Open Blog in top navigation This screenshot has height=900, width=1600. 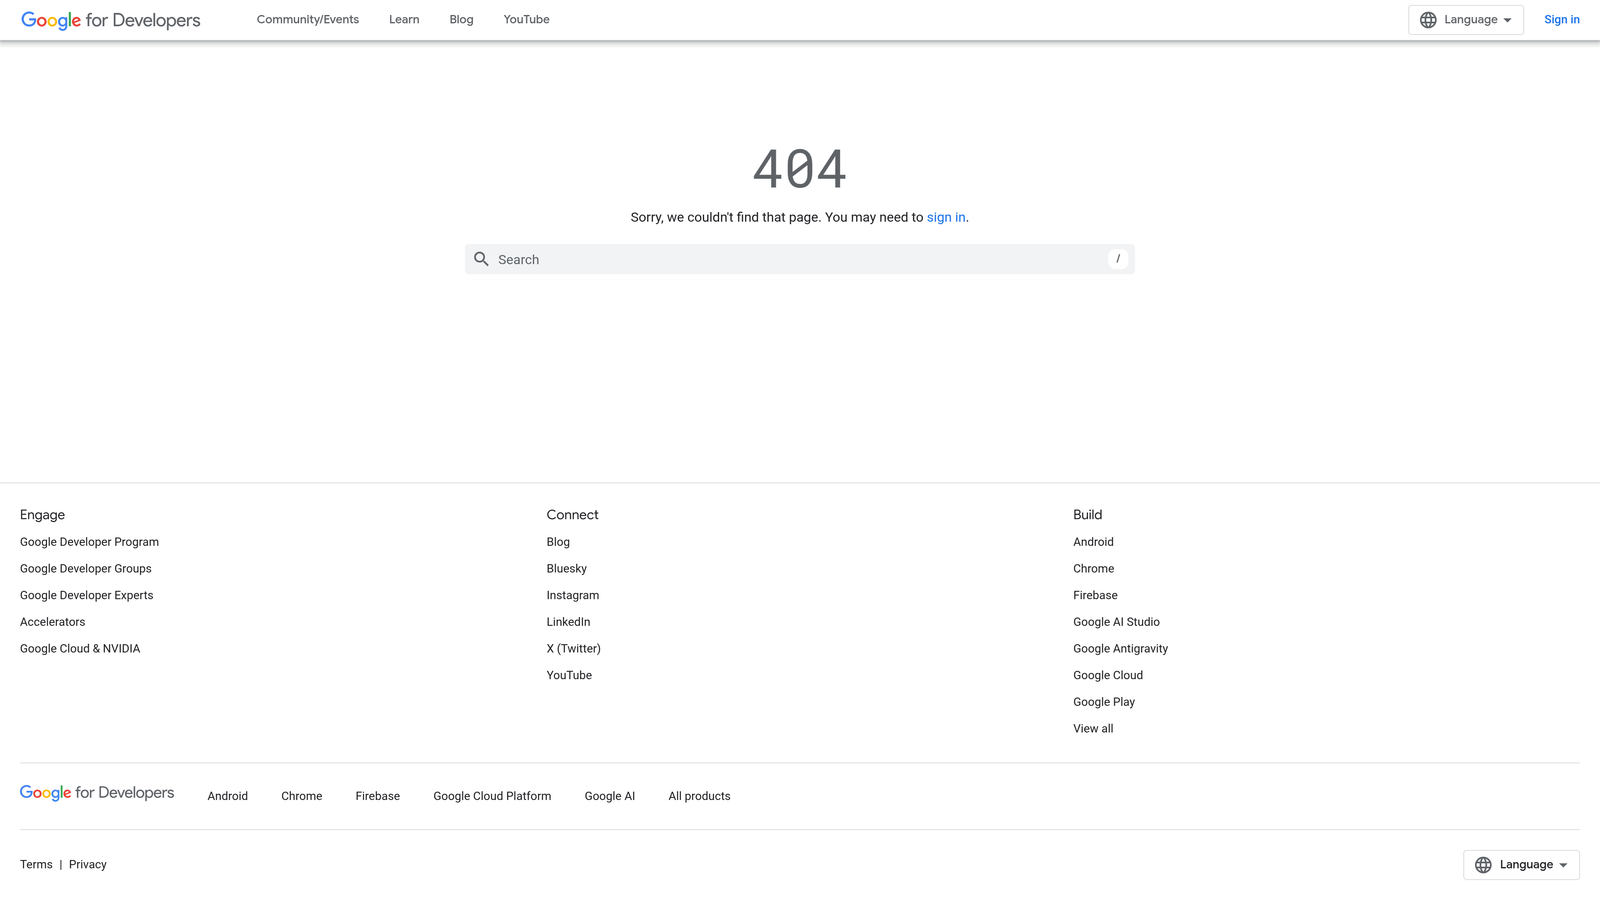point(461,20)
